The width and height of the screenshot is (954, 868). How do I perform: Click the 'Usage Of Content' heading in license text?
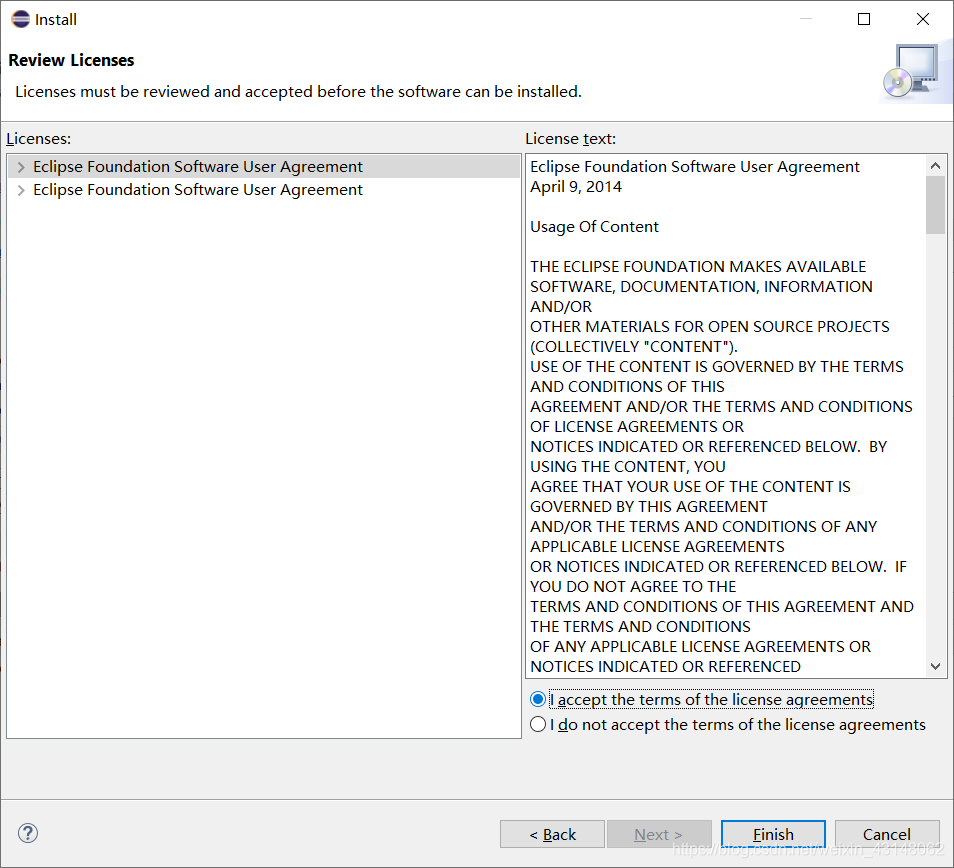(594, 227)
